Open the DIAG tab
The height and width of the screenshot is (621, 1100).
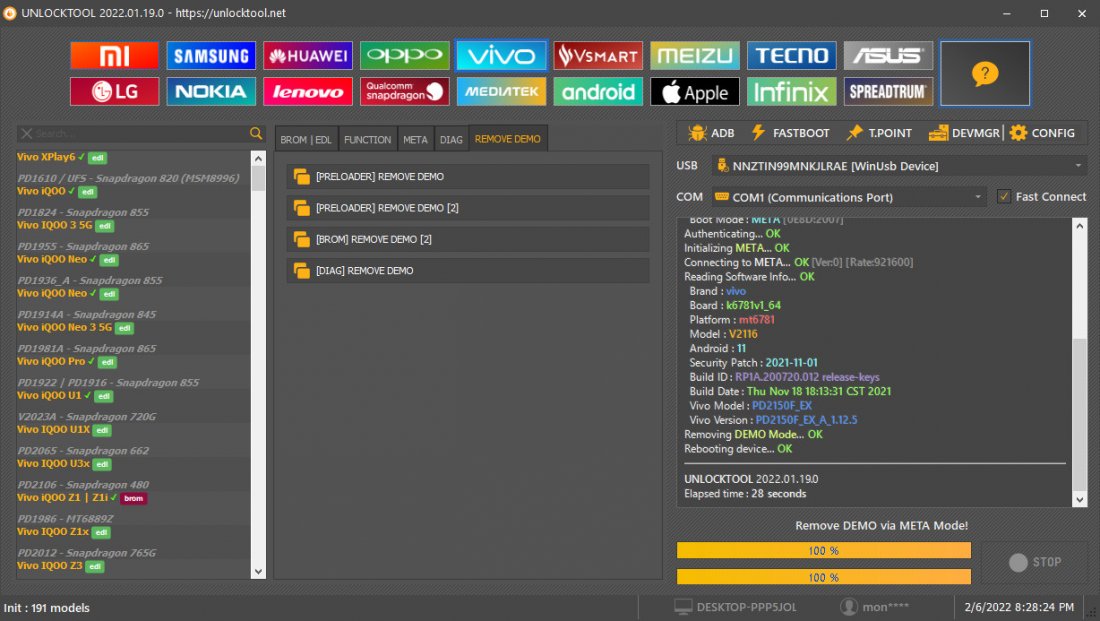pos(451,139)
